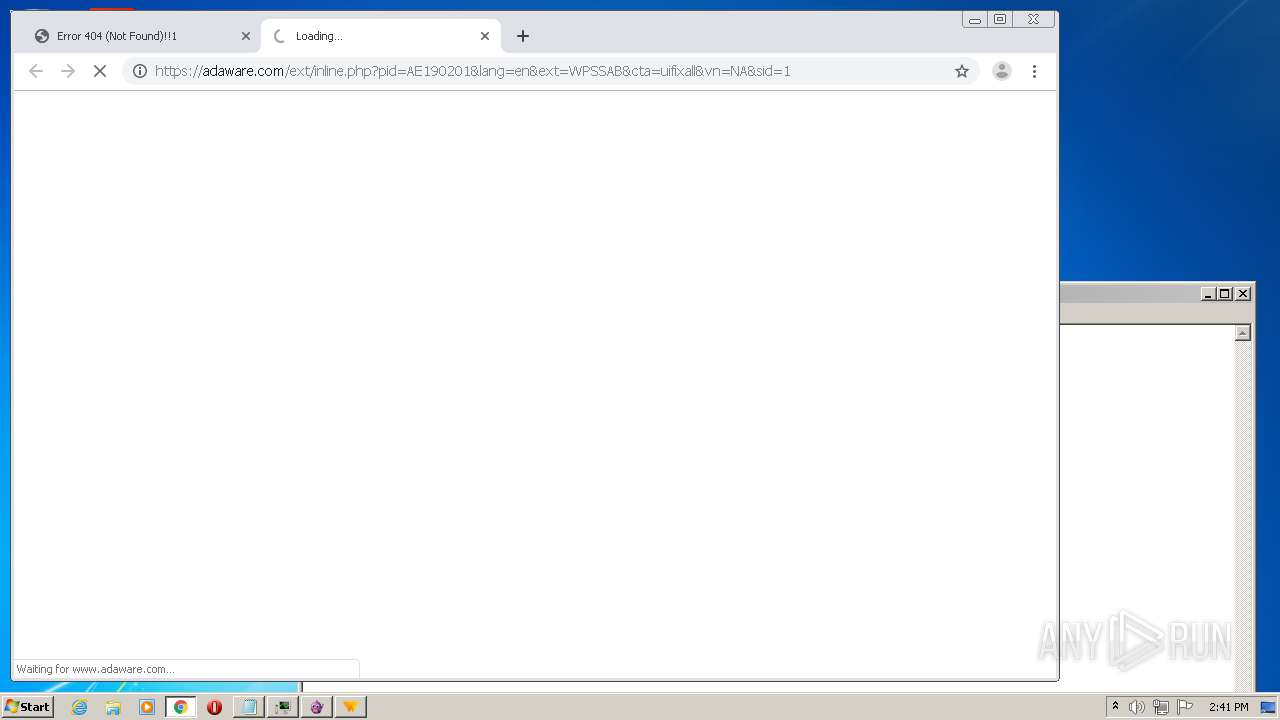This screenshot has height=720, width=1280.
Task: Click the scroll-up arrow in the background window
Action: [1243, 333]
